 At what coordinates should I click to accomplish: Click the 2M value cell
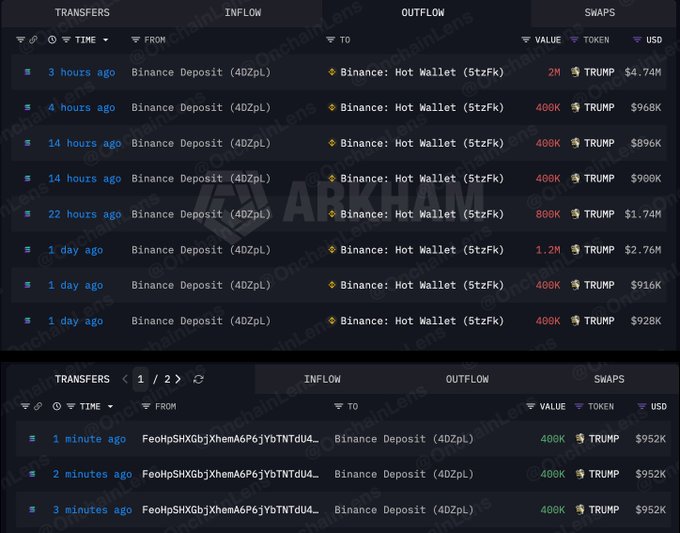click(x=554, y=72)
